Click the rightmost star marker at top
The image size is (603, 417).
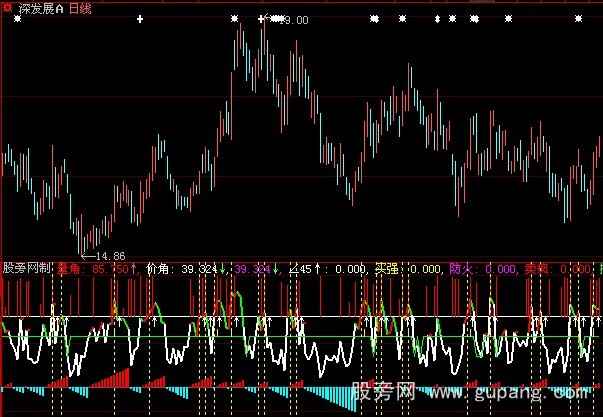click(582, 19)
